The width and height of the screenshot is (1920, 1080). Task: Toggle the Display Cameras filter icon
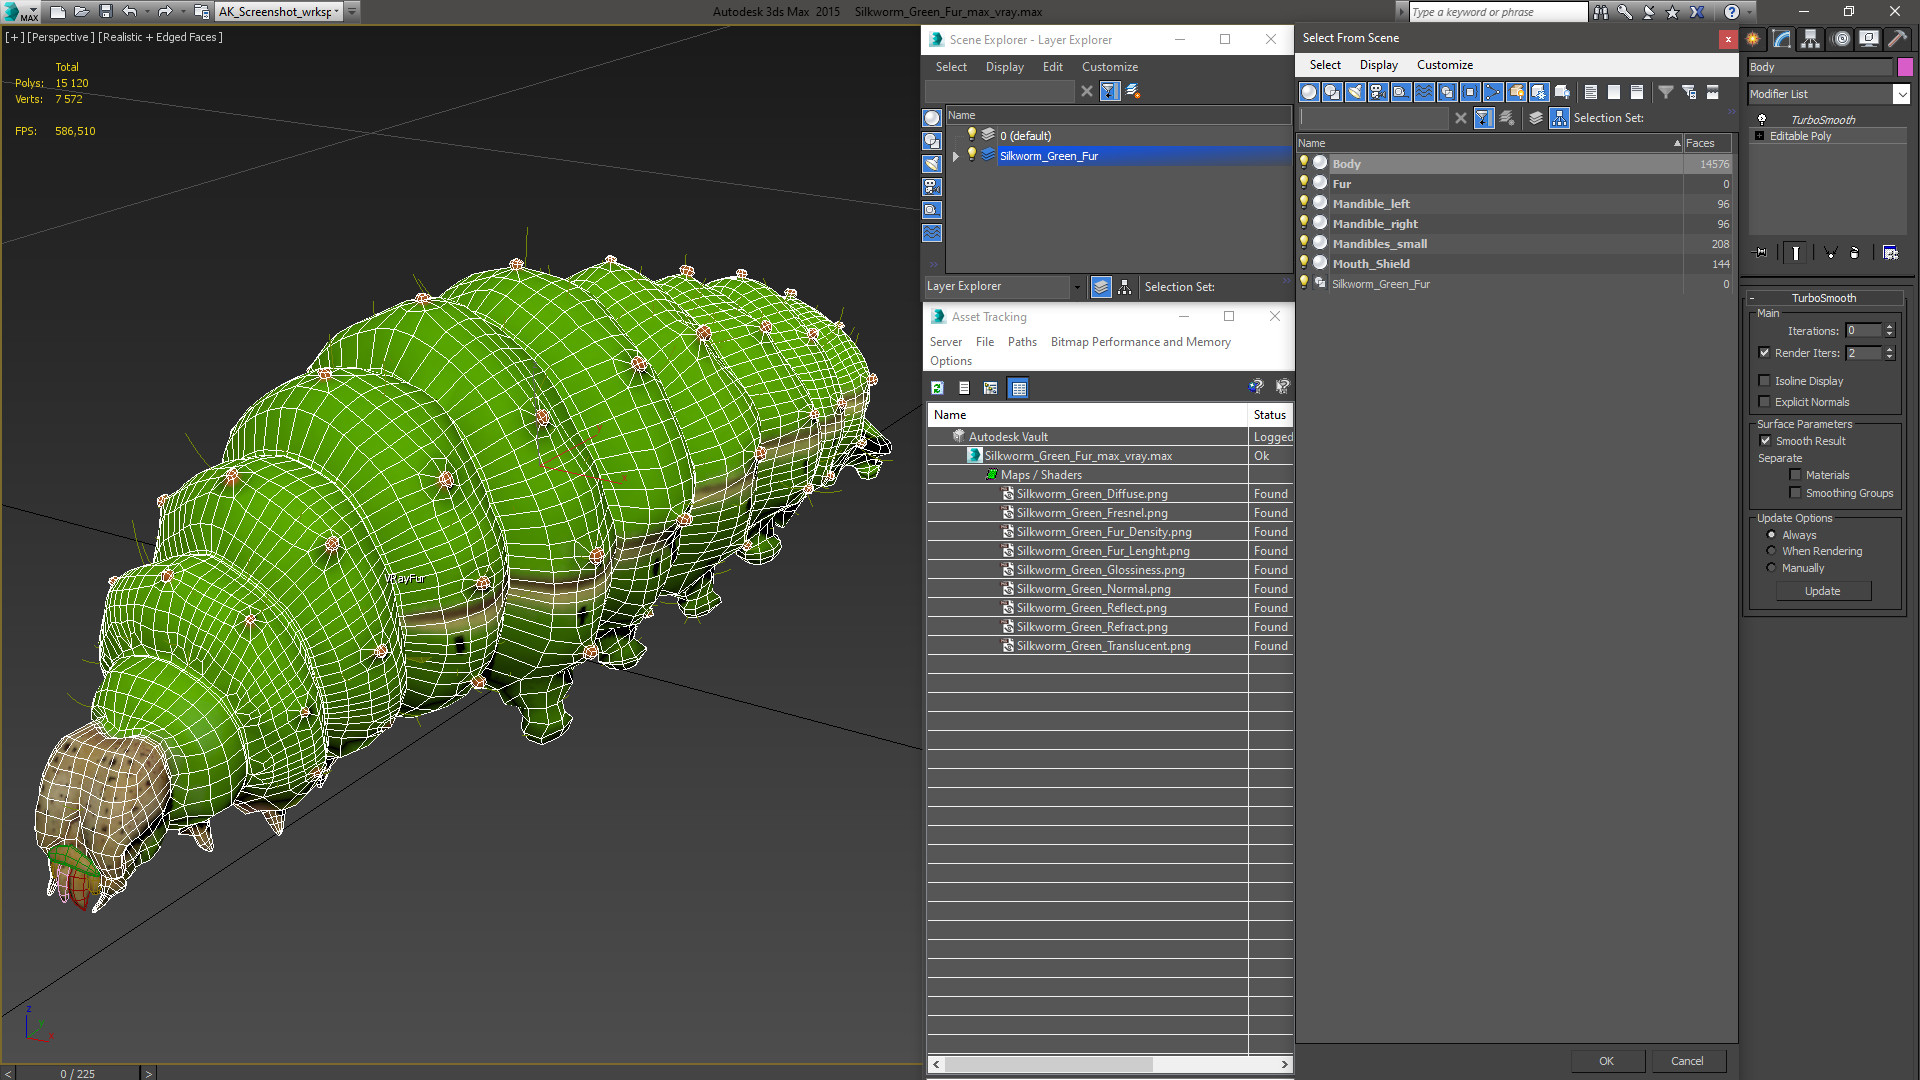coord(1378,92)
